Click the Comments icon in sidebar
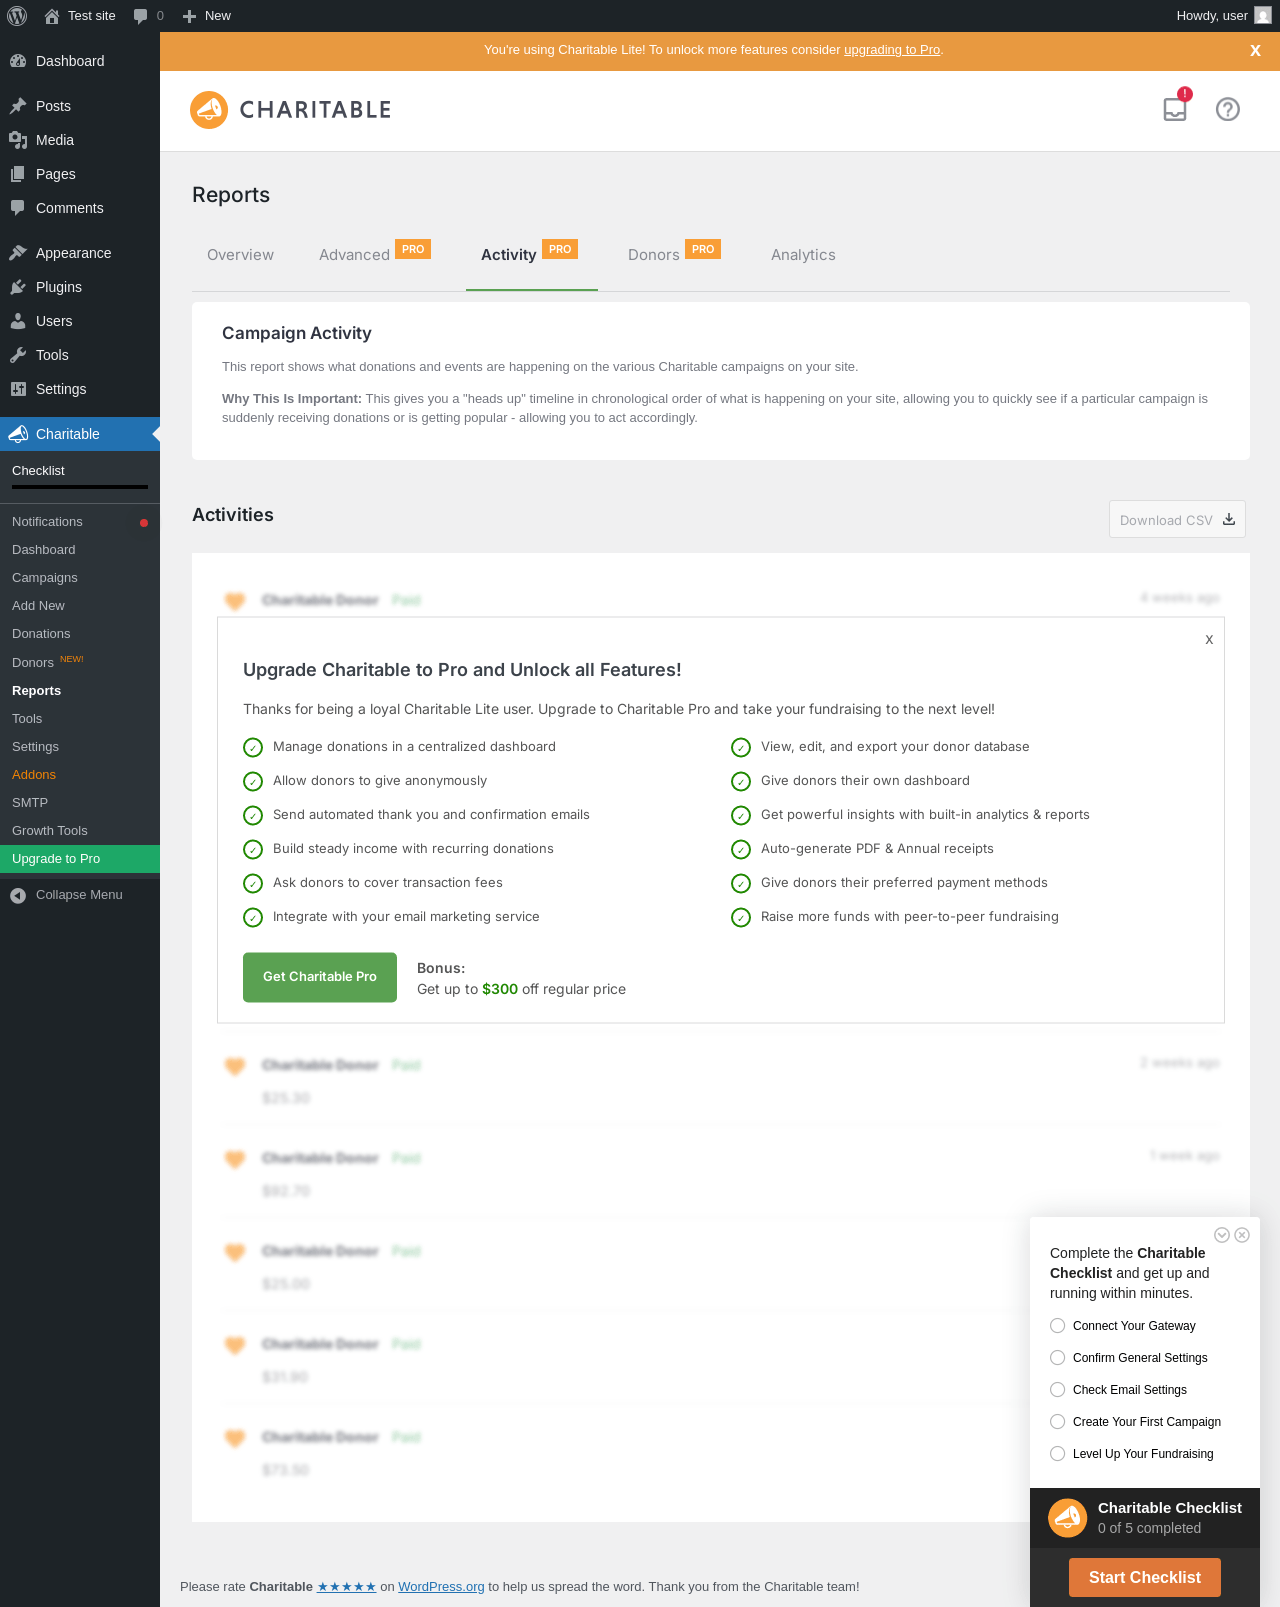The height and width of the screenshot is (1607, 1280). pyautogui.click(x=18, y=208)
